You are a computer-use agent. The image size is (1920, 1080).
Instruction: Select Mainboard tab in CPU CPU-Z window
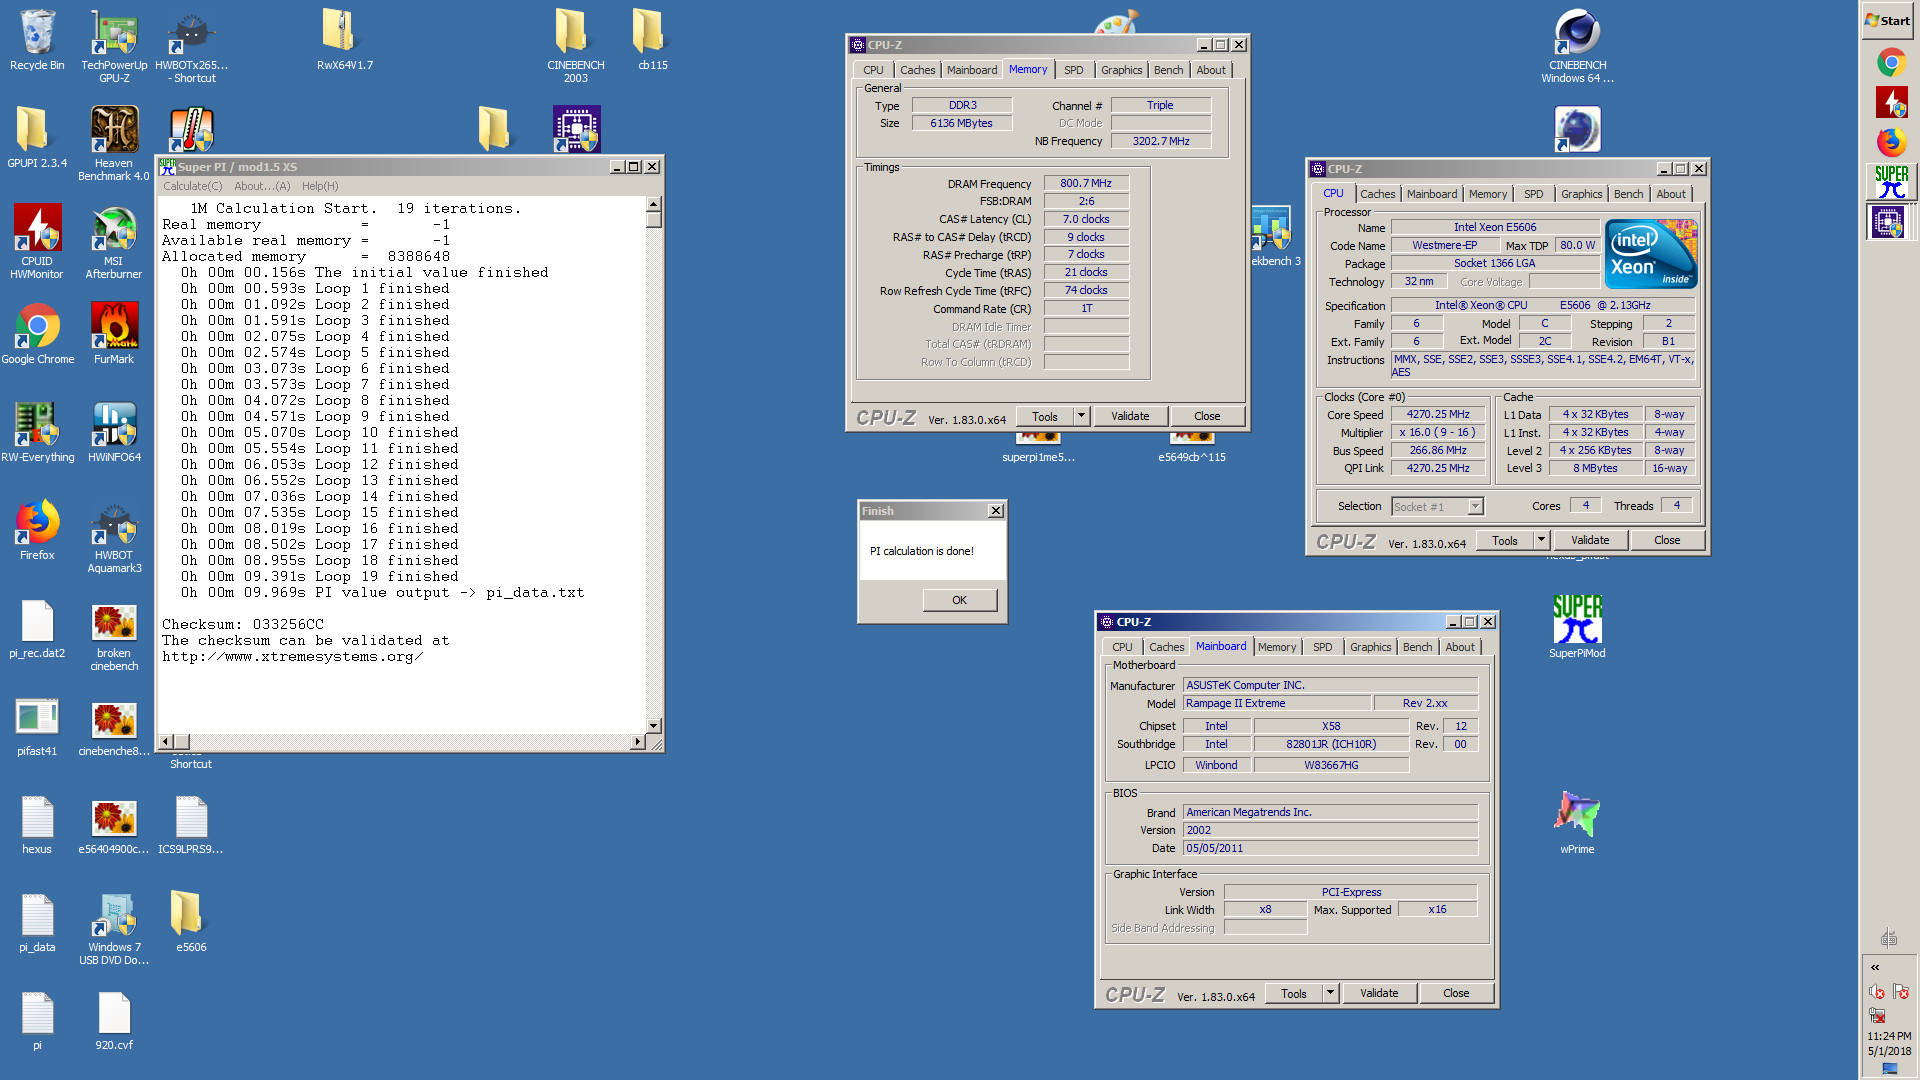(x=1431, y=194)
